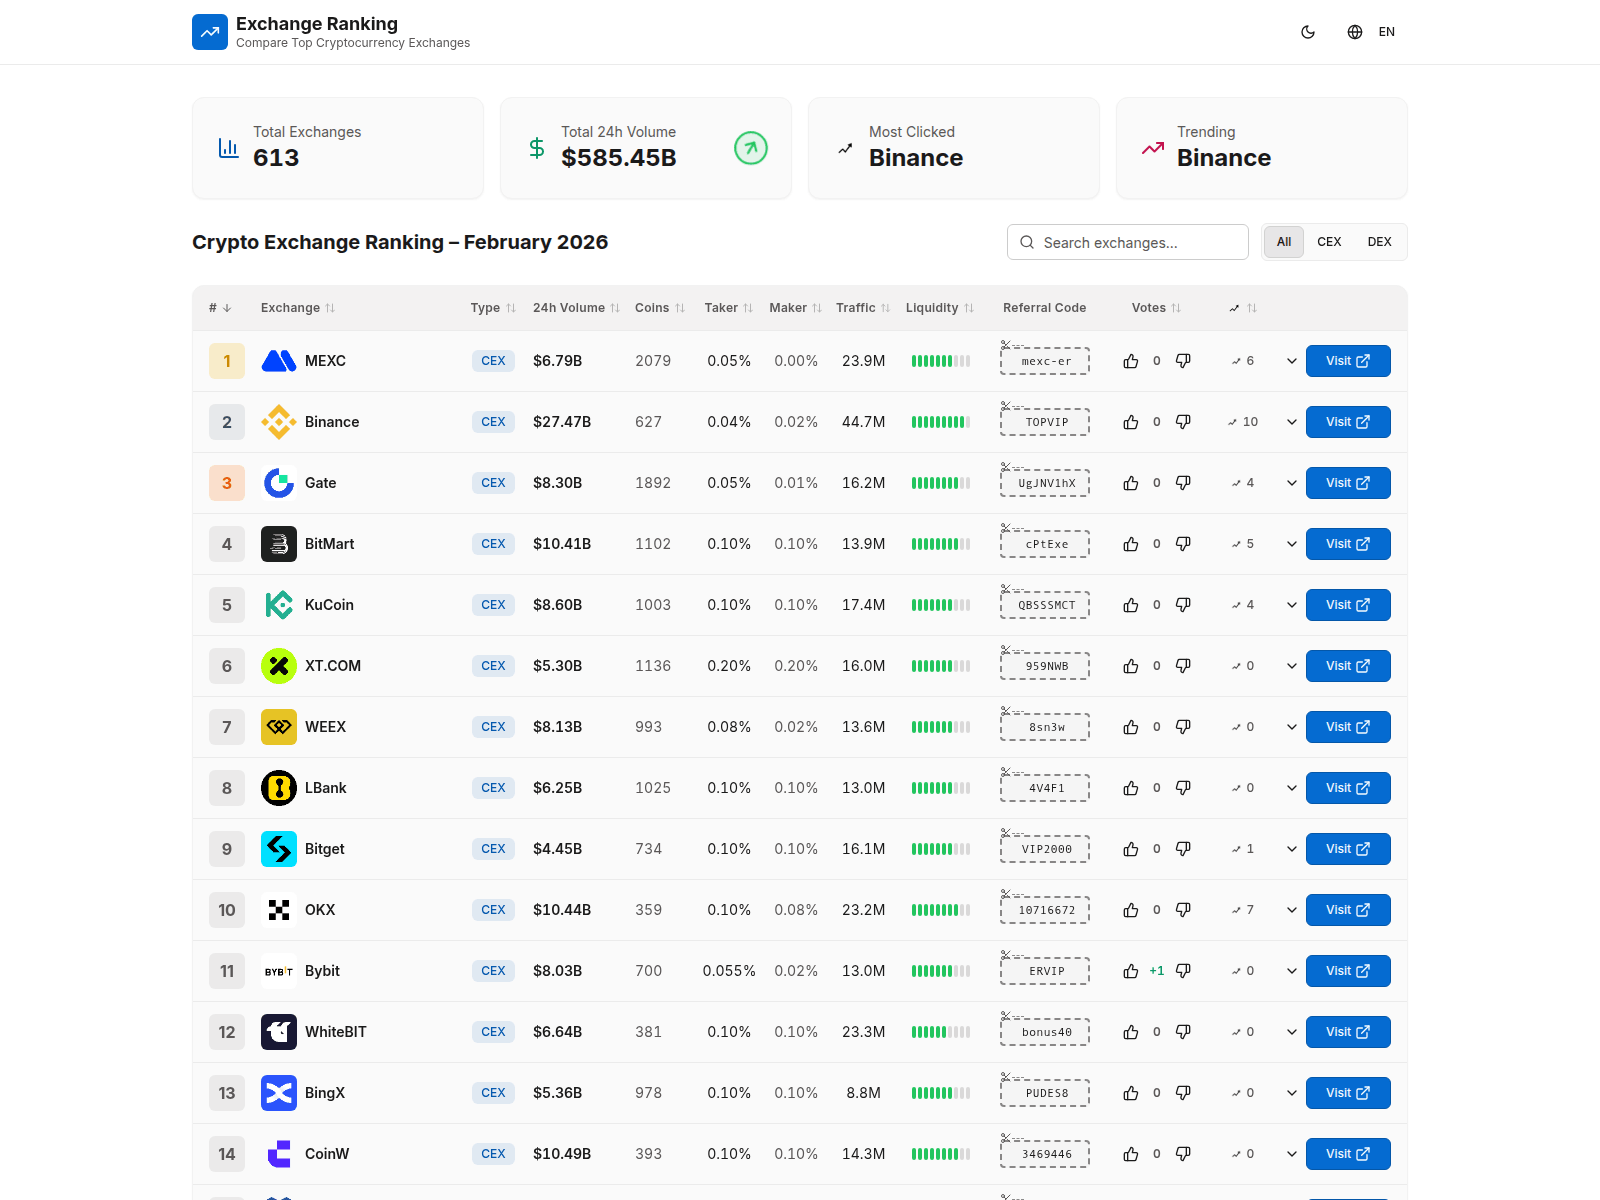Downvote WEEX with the thumbs-down icon

tap(1183, 727)
